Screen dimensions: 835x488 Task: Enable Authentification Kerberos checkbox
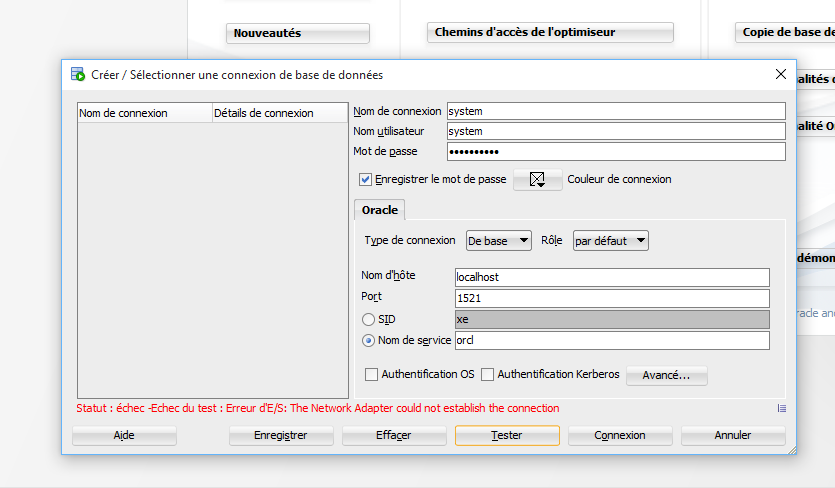point(488,375)
